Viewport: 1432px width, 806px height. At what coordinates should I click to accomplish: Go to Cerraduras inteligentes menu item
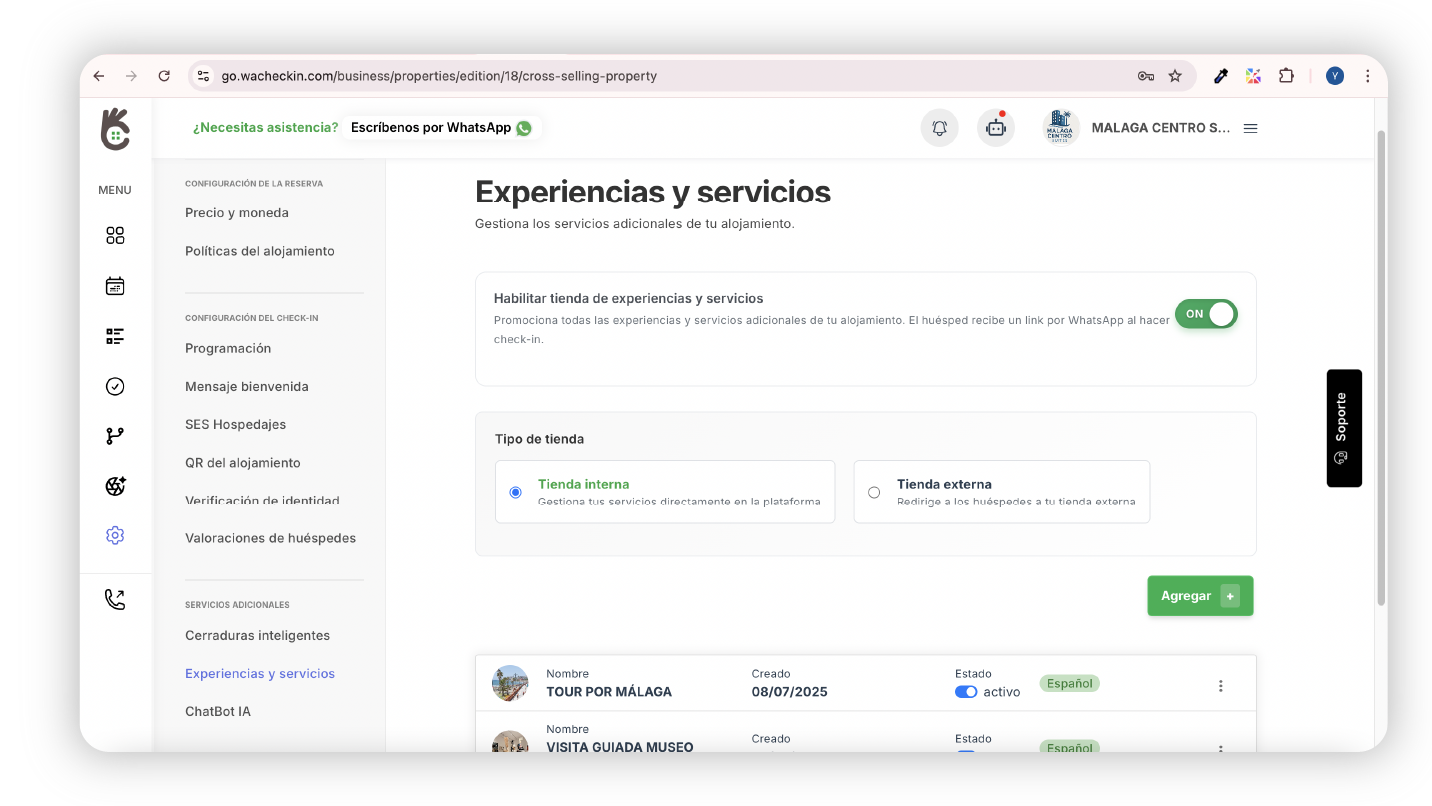[x=257, y=636]
